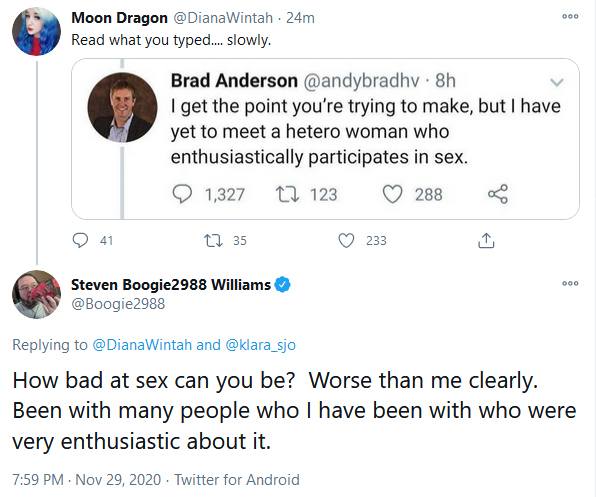The image size is (596, 497).
Task: Open Steven Boogie2988 Williams' avatar
Action: [x=36, y=294]
